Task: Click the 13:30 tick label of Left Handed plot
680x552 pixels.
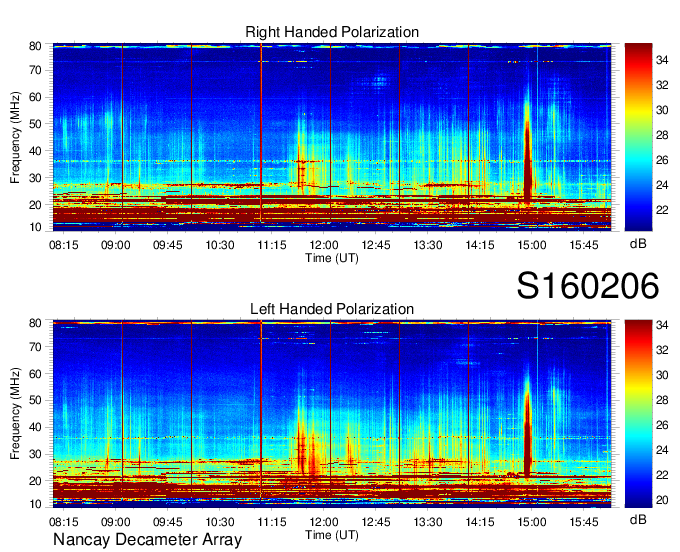Action: click(428, 522)
